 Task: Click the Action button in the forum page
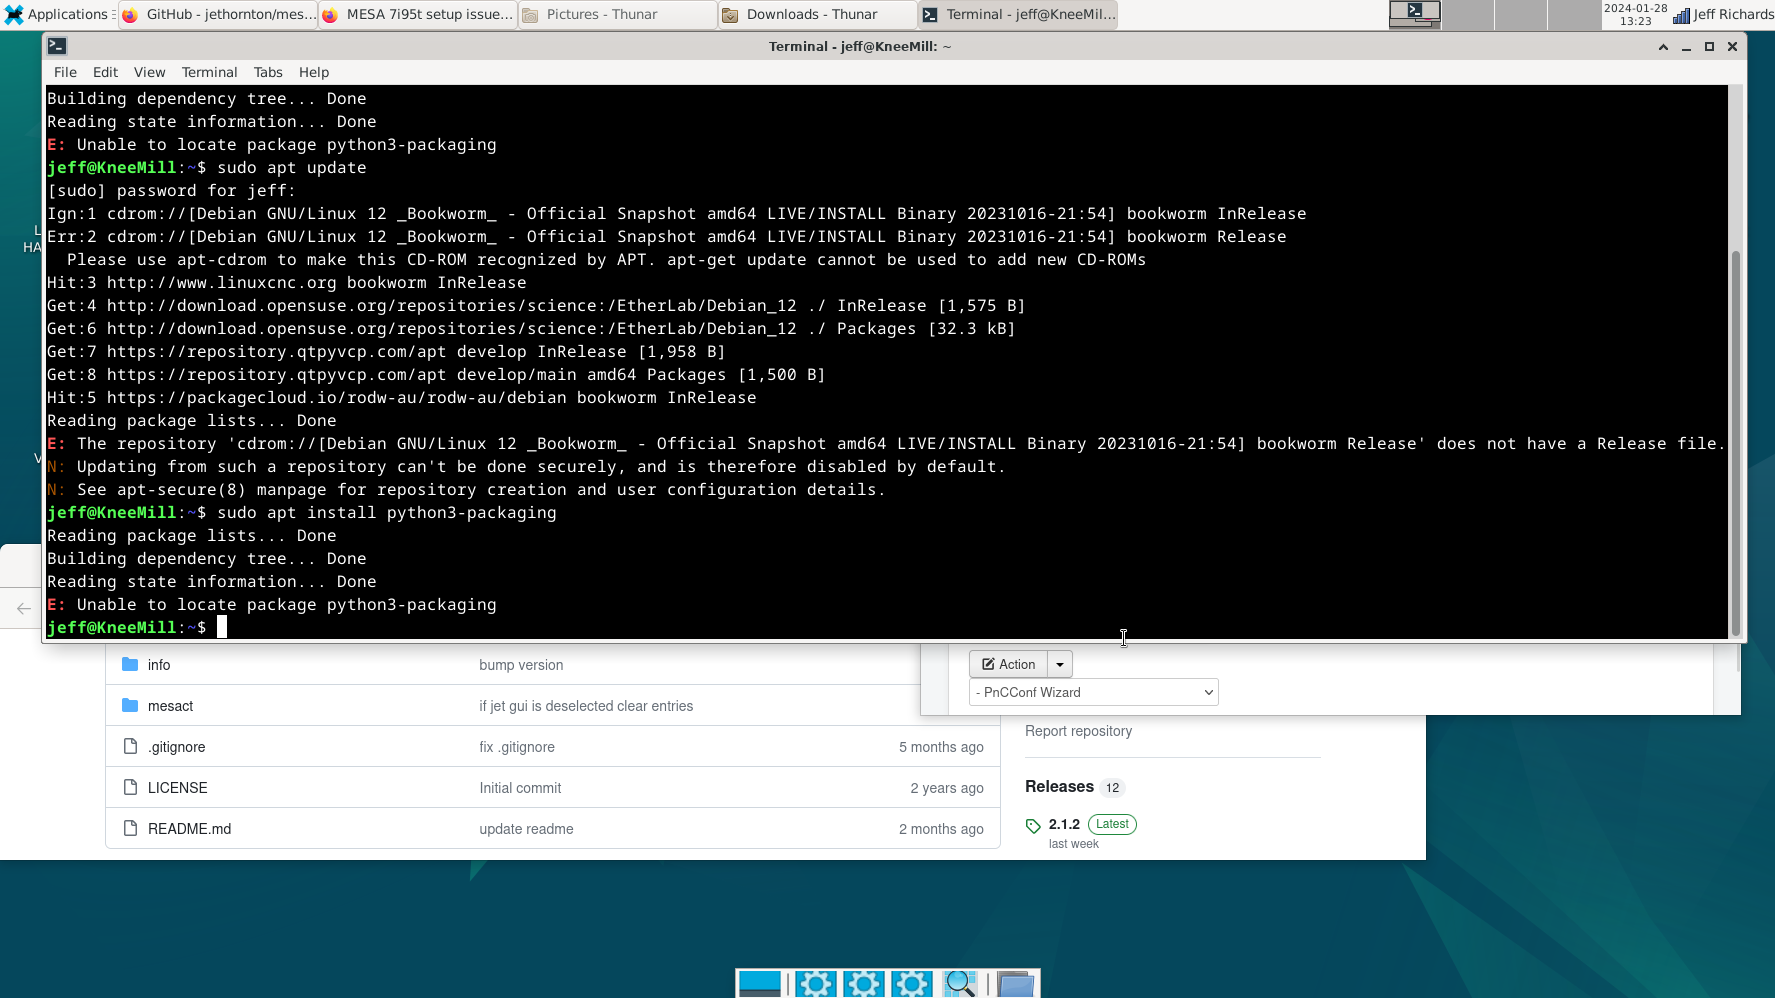tap(1008, 664)
